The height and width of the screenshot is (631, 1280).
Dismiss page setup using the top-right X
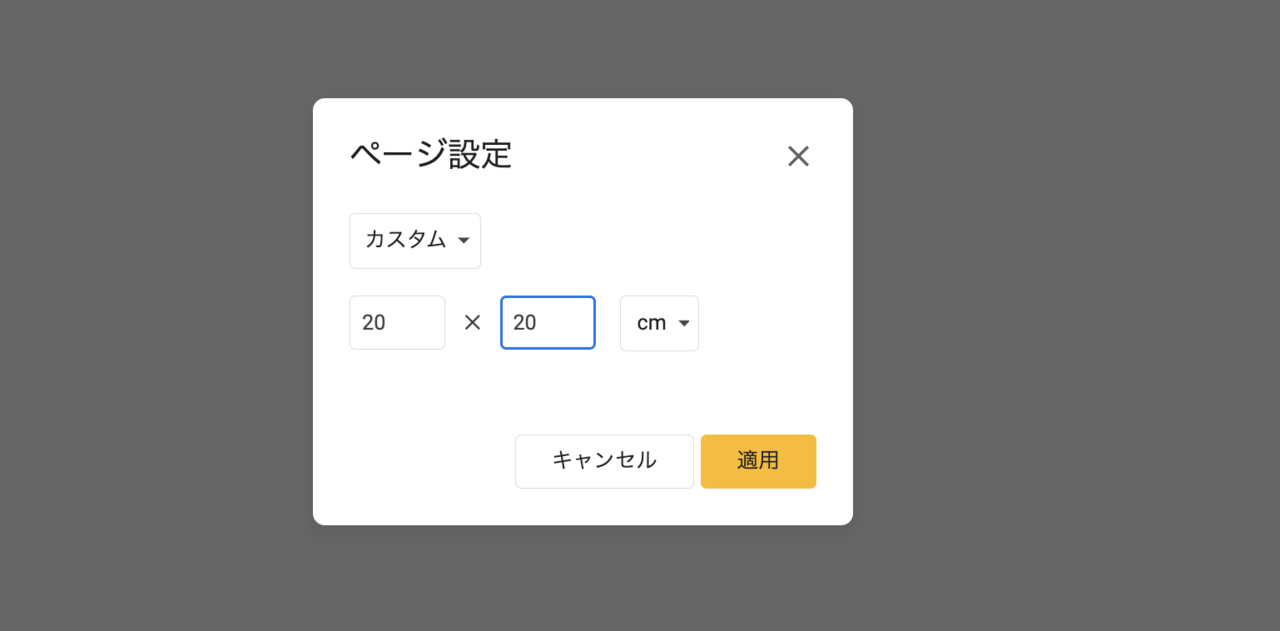[798, 156]
